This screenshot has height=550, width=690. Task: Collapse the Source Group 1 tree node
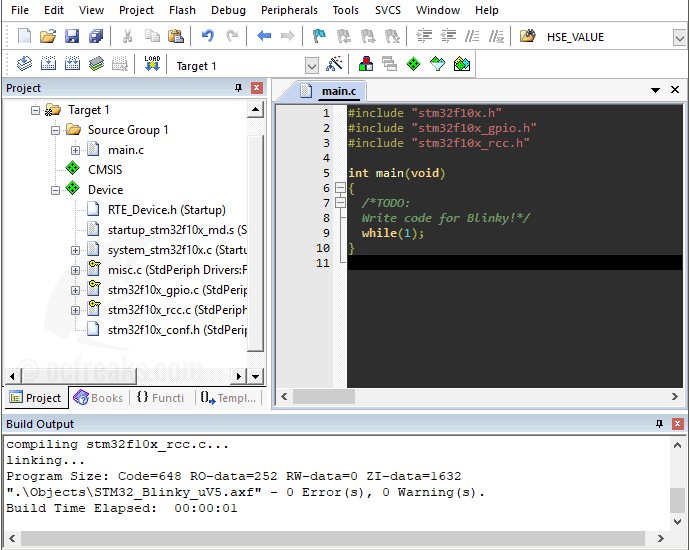pos(55,130)
